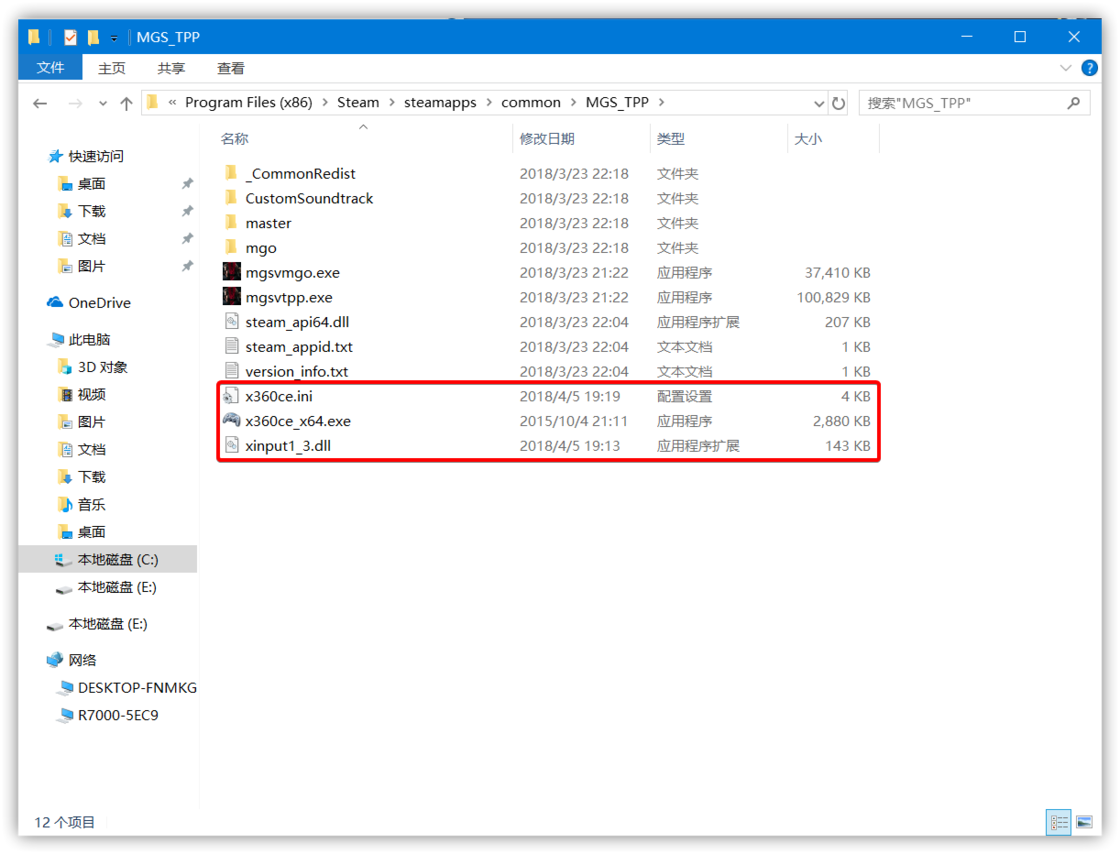
Task: Enable the details view layout
Action: coord(1058,822)
